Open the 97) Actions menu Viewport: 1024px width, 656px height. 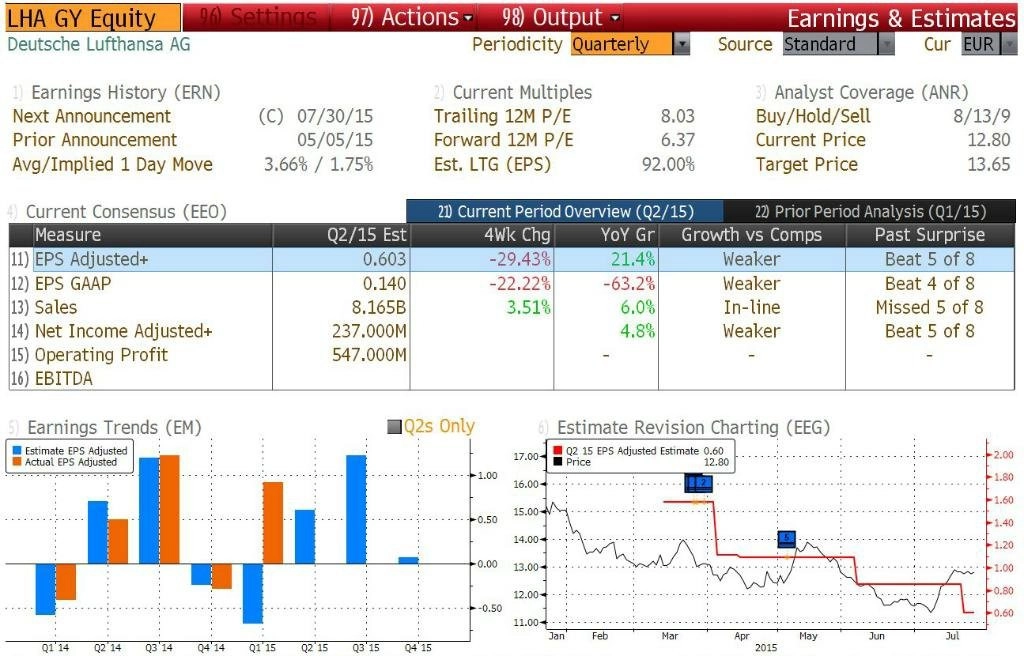click(411, 18)
